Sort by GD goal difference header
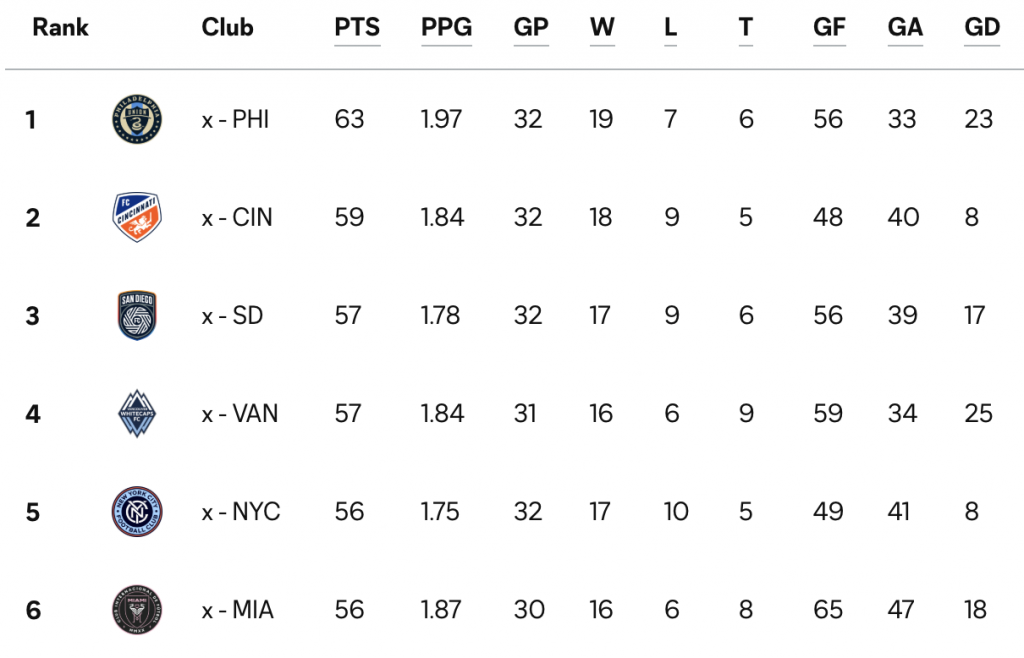 (982, 27)
